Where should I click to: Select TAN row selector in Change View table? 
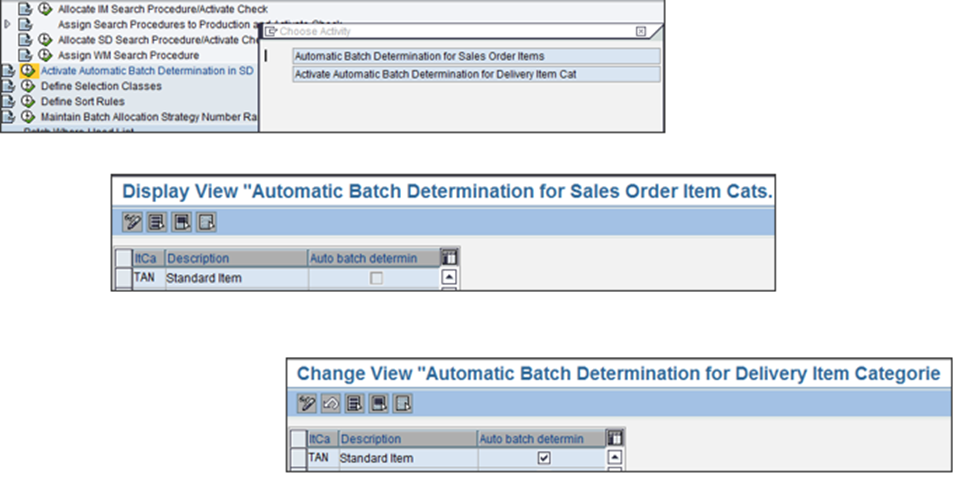click(x=299, y=458)
